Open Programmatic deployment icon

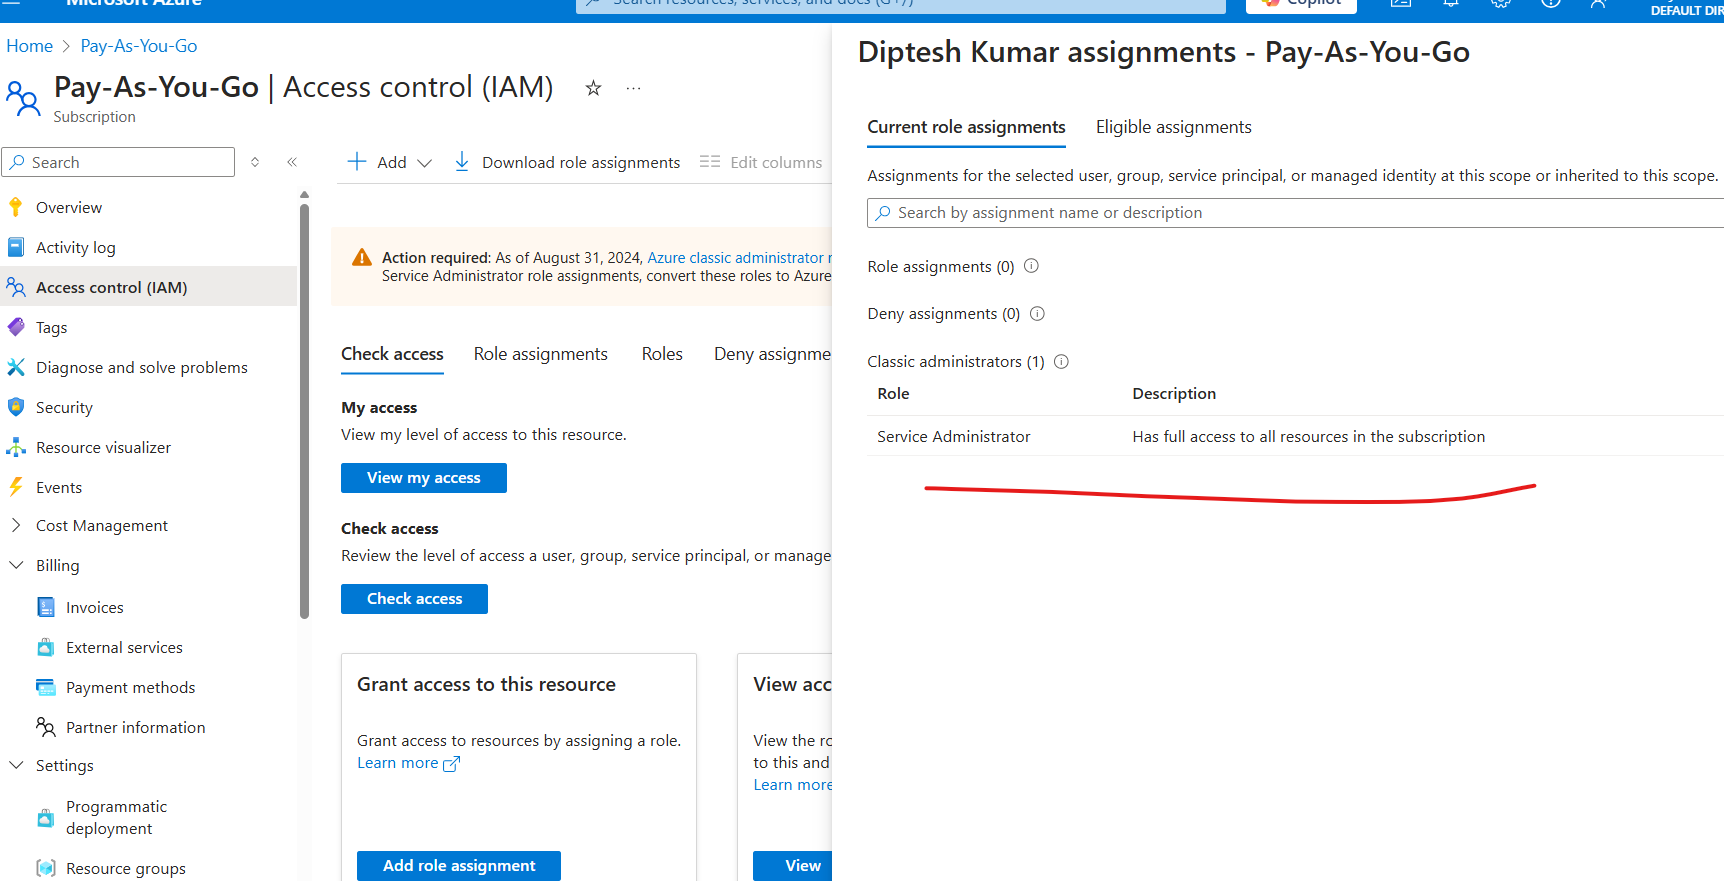45,818
